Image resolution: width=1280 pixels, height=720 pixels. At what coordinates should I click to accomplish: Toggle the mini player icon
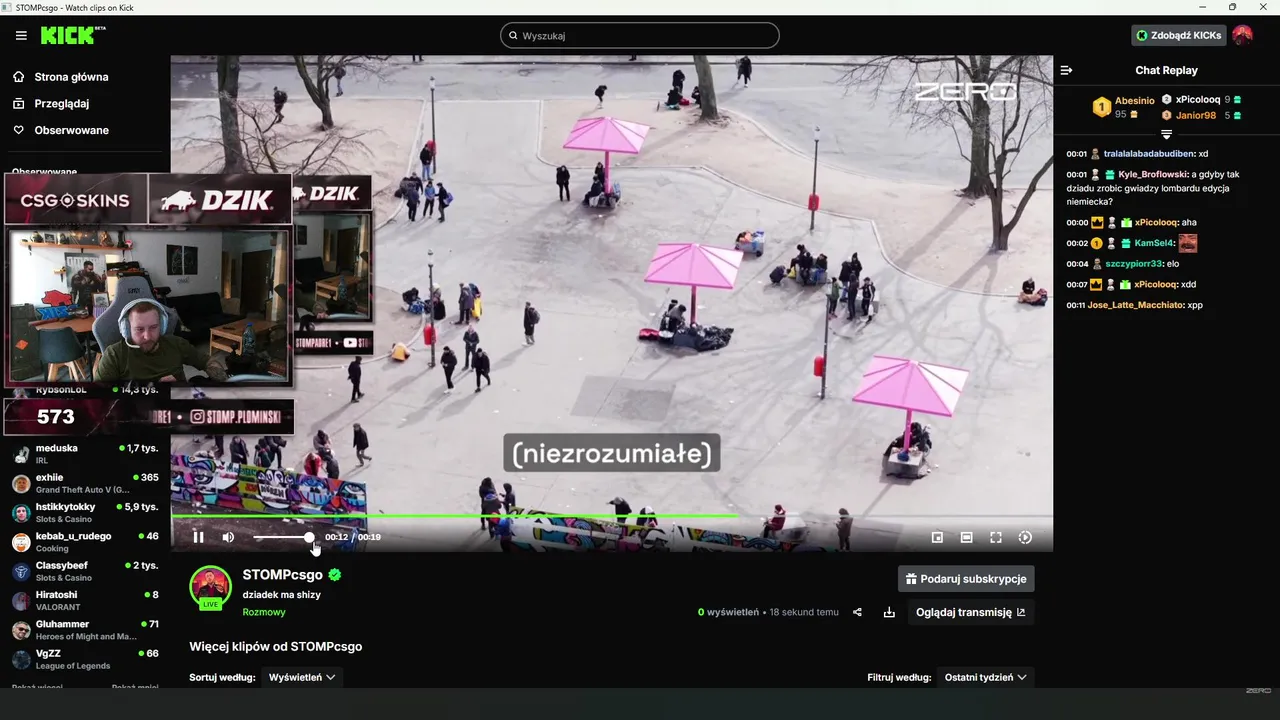[x=937, y=537]
